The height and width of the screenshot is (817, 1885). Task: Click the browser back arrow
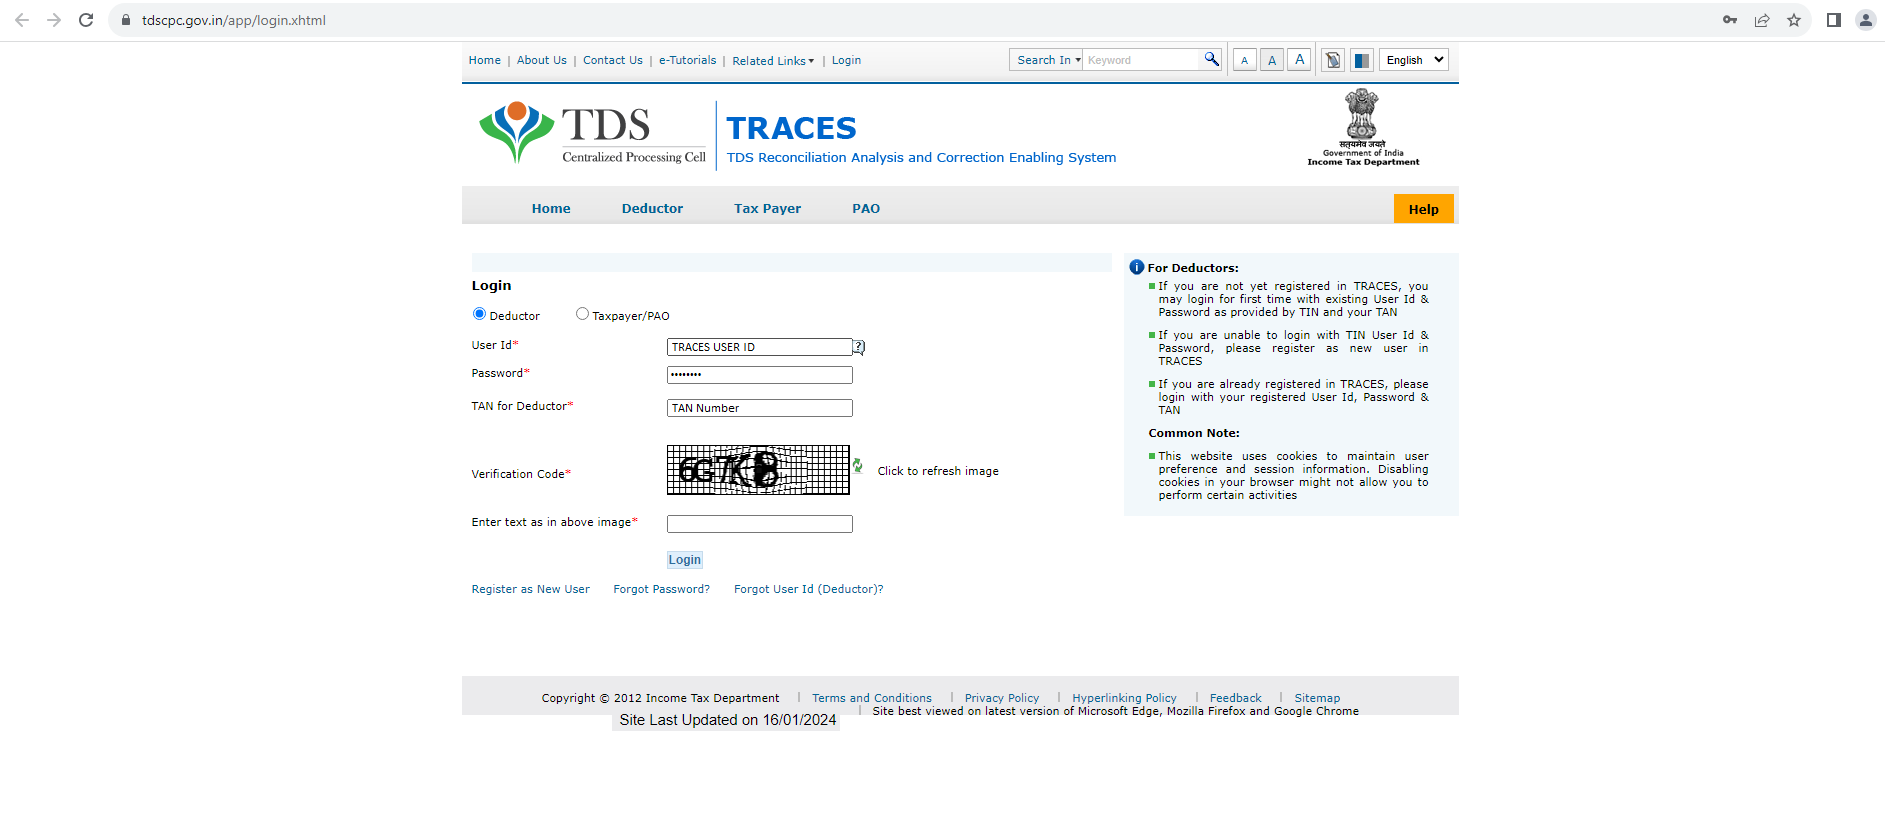[x=22, y=20]
